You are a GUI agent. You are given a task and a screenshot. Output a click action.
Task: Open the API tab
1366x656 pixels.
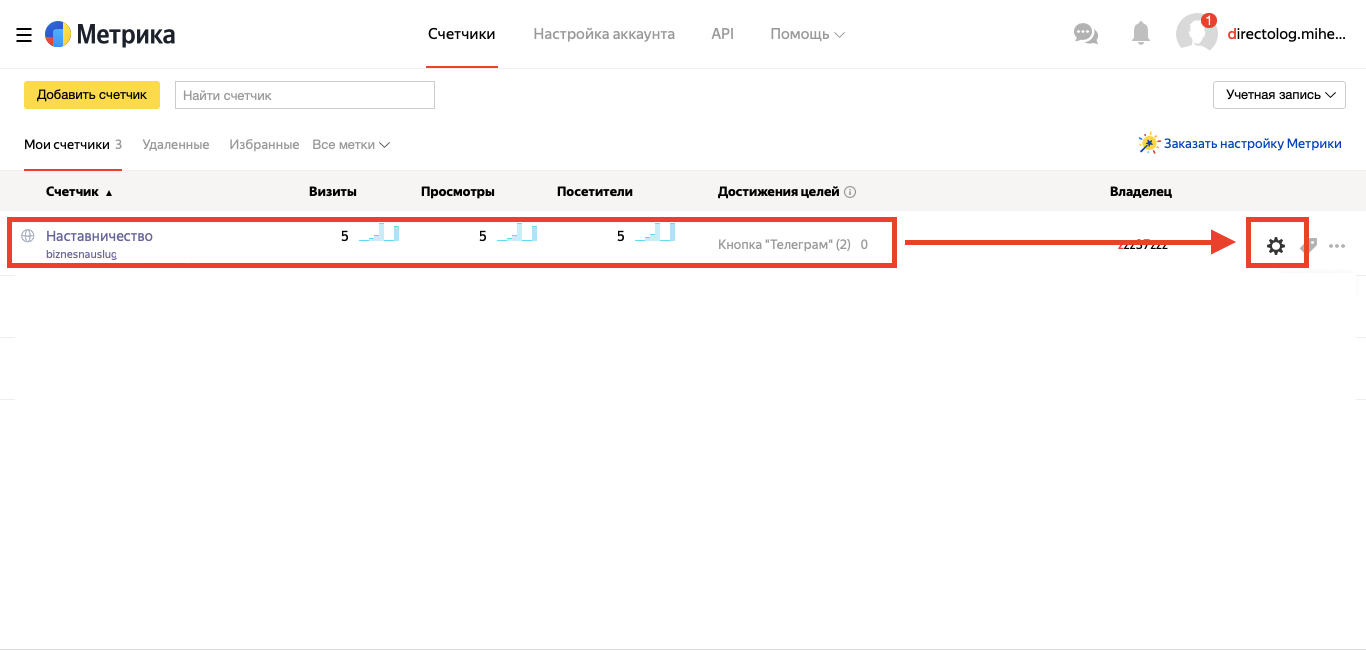click(x=722, y=34)
